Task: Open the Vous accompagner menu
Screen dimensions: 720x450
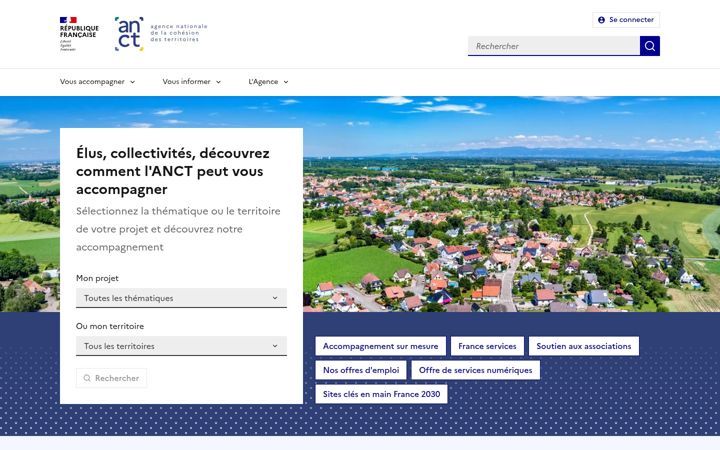Action: pyautogui.click(x=97, y=82)
